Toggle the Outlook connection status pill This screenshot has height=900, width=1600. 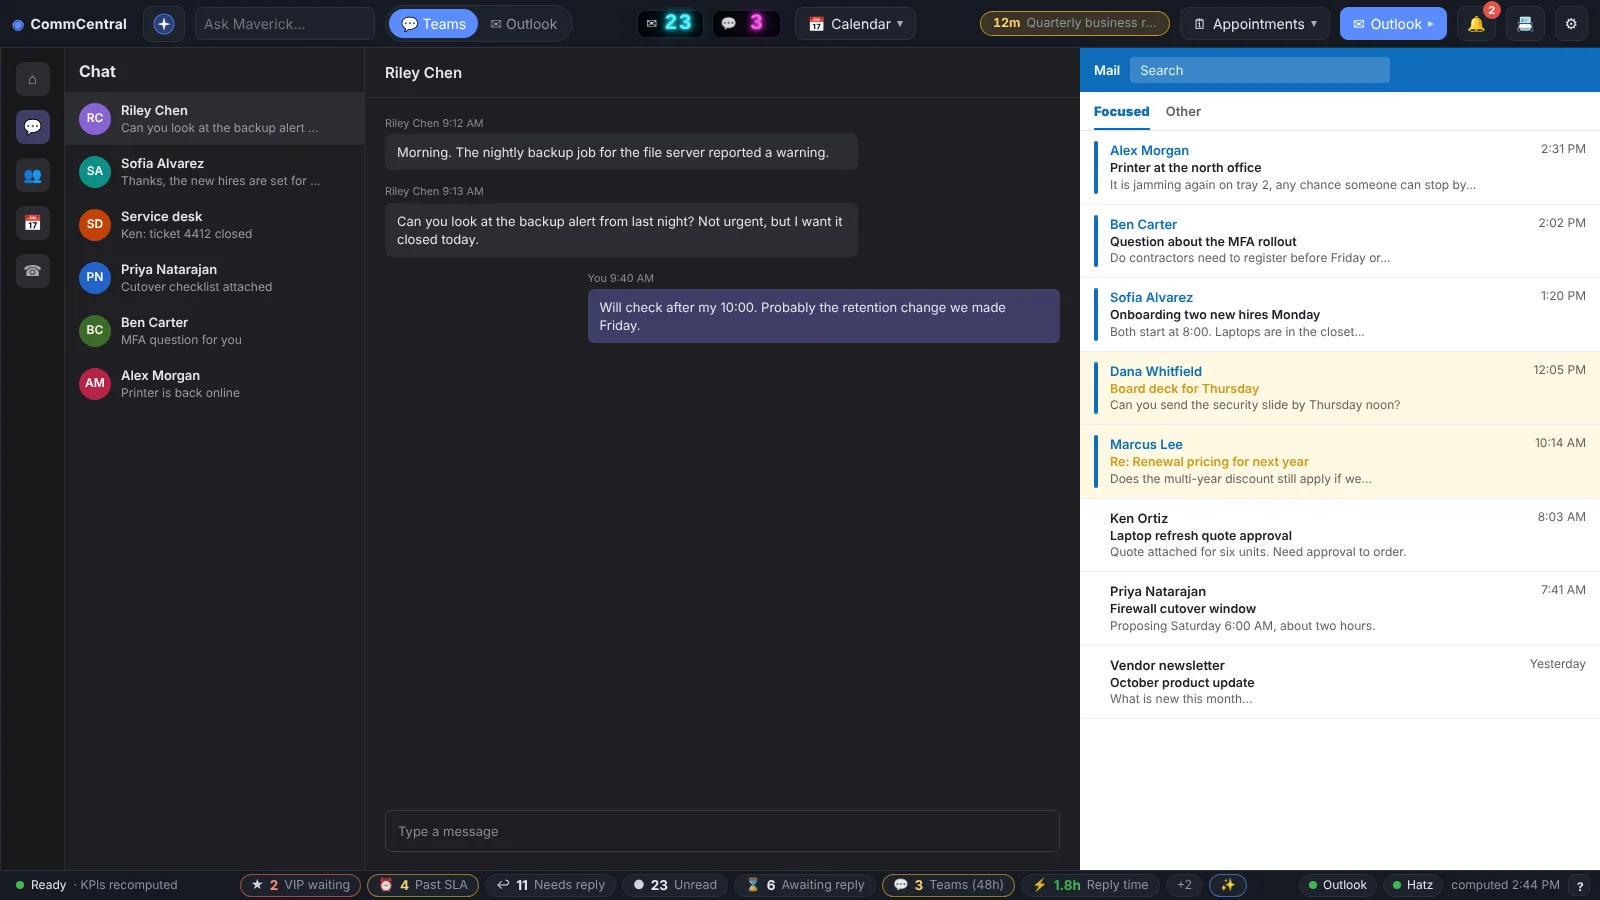1338,885
